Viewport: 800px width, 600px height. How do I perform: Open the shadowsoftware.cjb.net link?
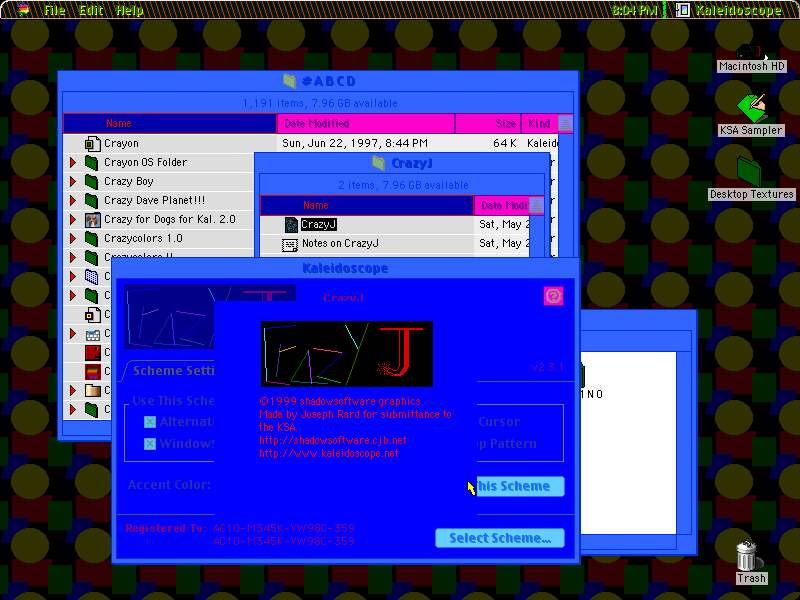(x=333, y=440)
